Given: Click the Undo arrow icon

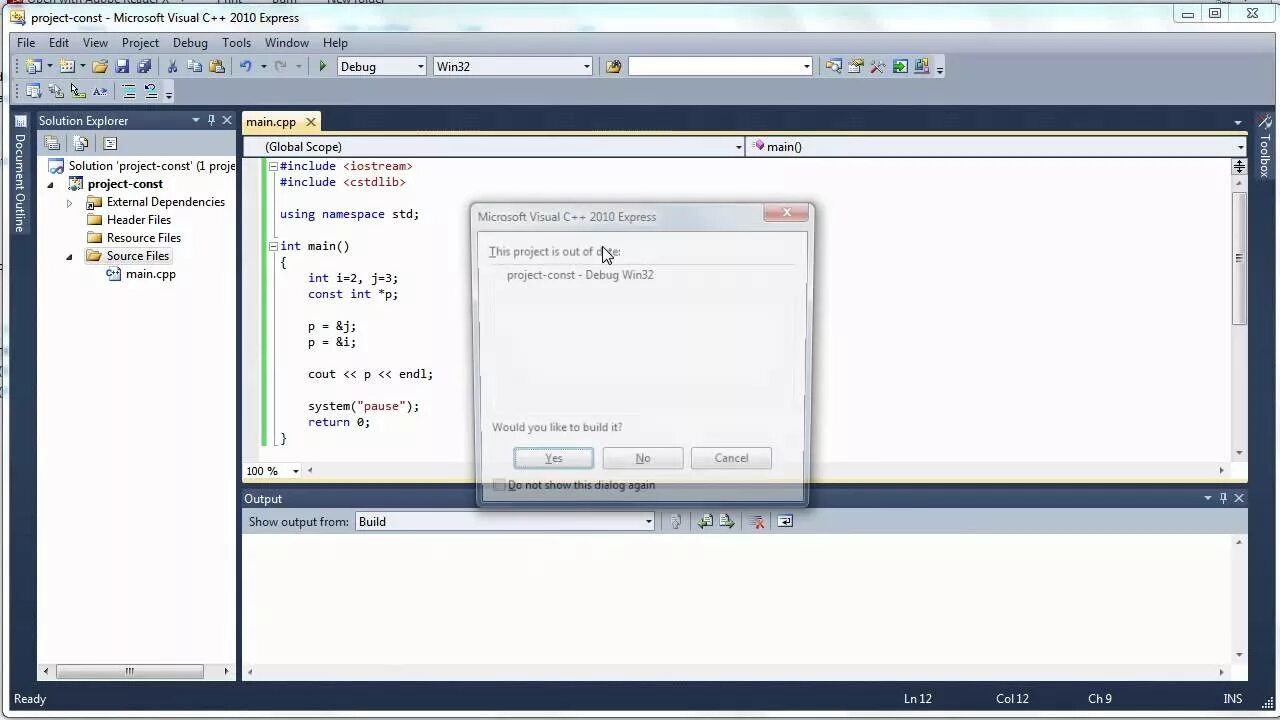Looking at the screenshot, I should 245,66.
